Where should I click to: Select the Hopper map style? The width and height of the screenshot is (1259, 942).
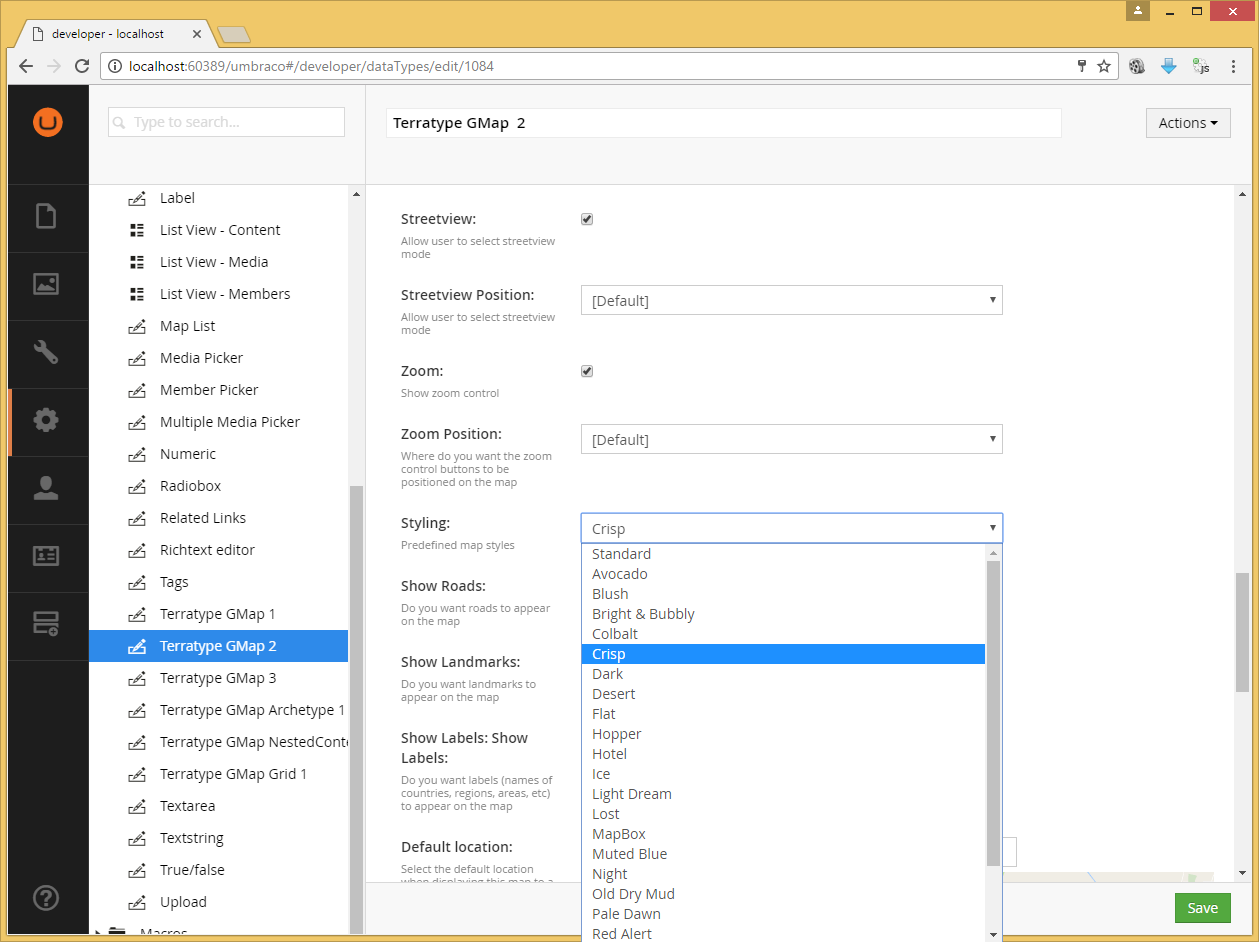[783, 734]
